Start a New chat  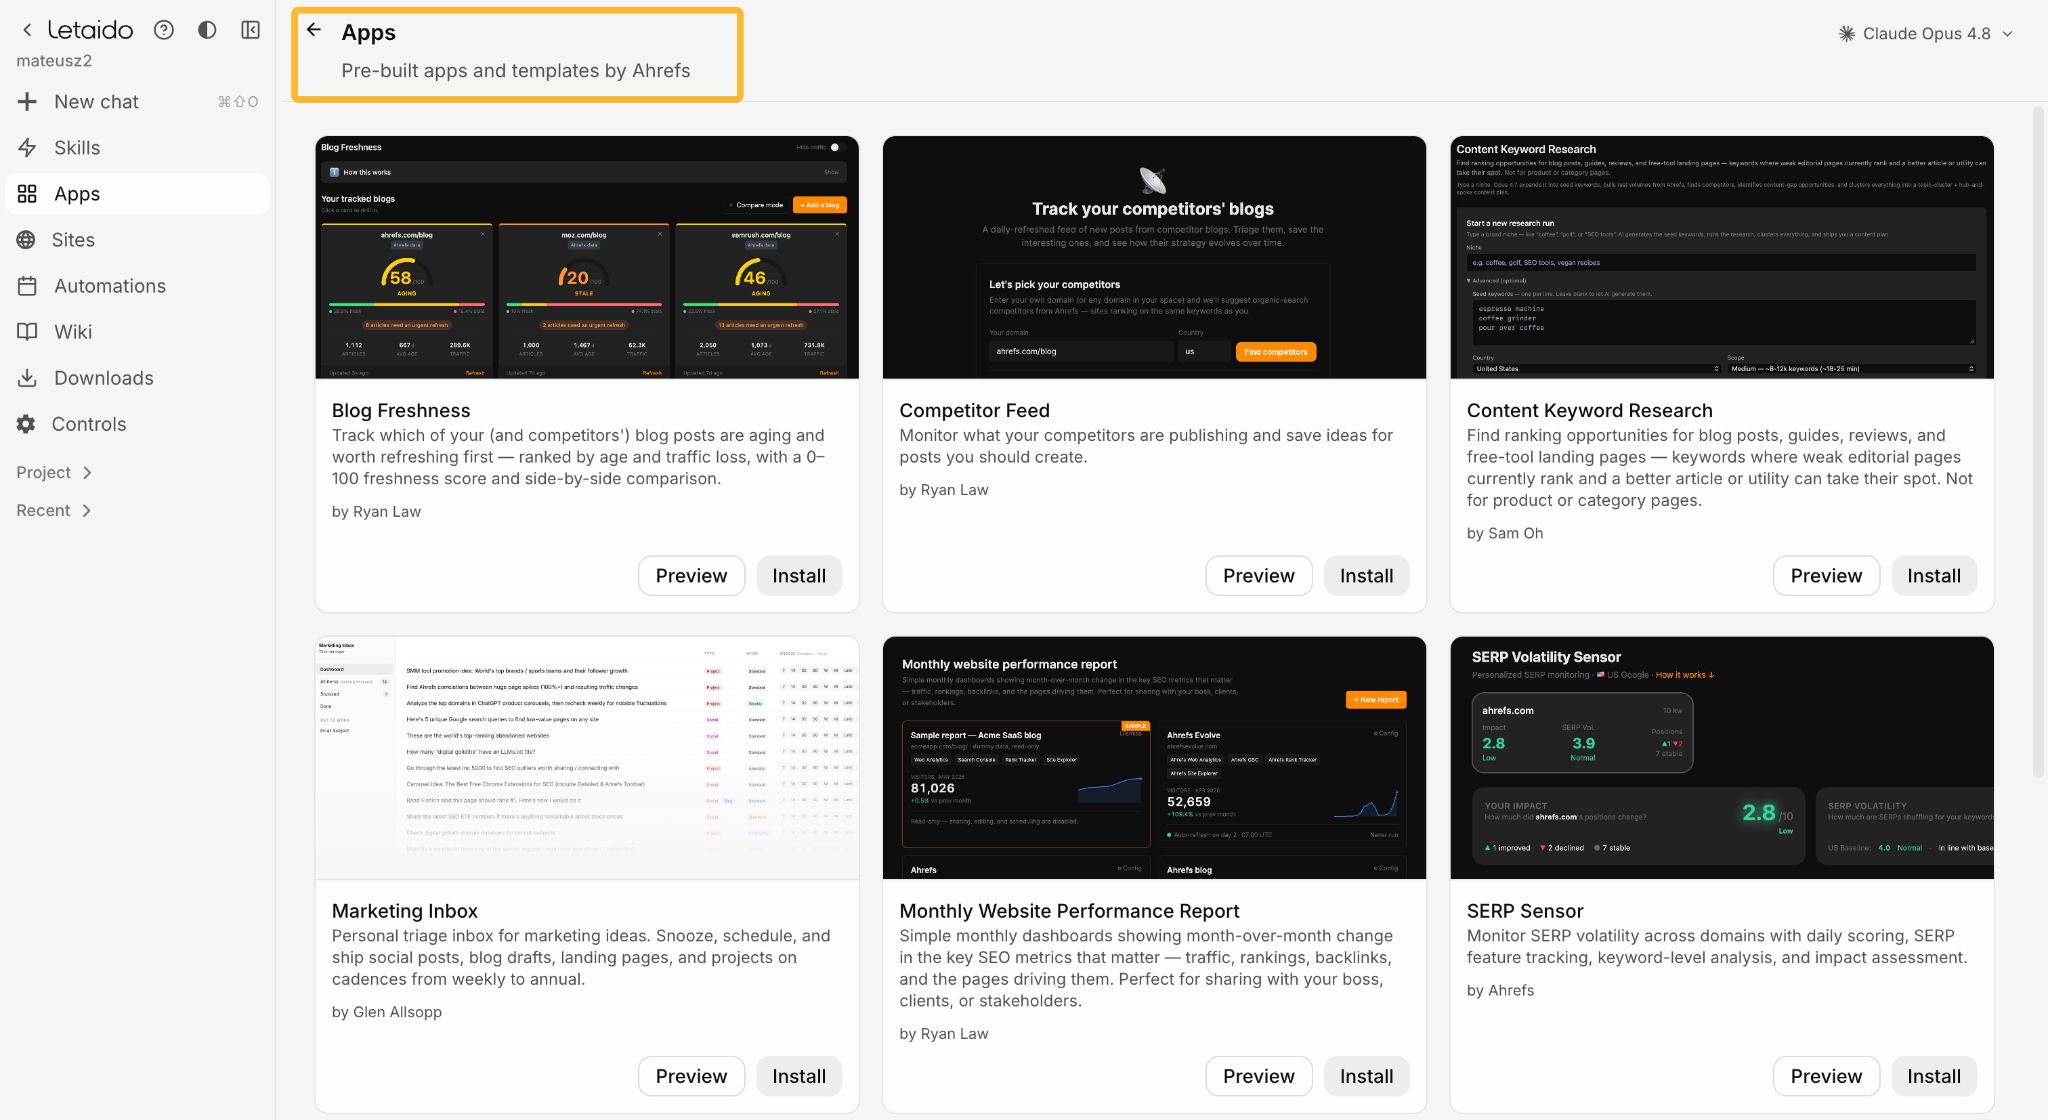coord(138,102)
